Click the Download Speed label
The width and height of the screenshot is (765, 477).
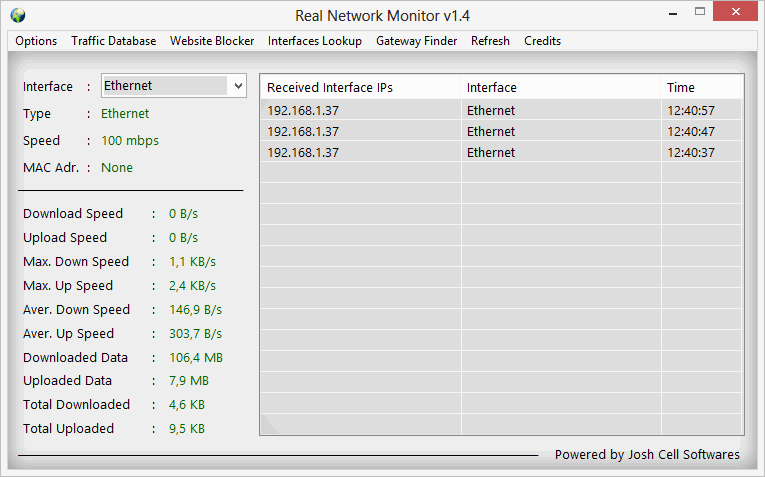point(73,214)
